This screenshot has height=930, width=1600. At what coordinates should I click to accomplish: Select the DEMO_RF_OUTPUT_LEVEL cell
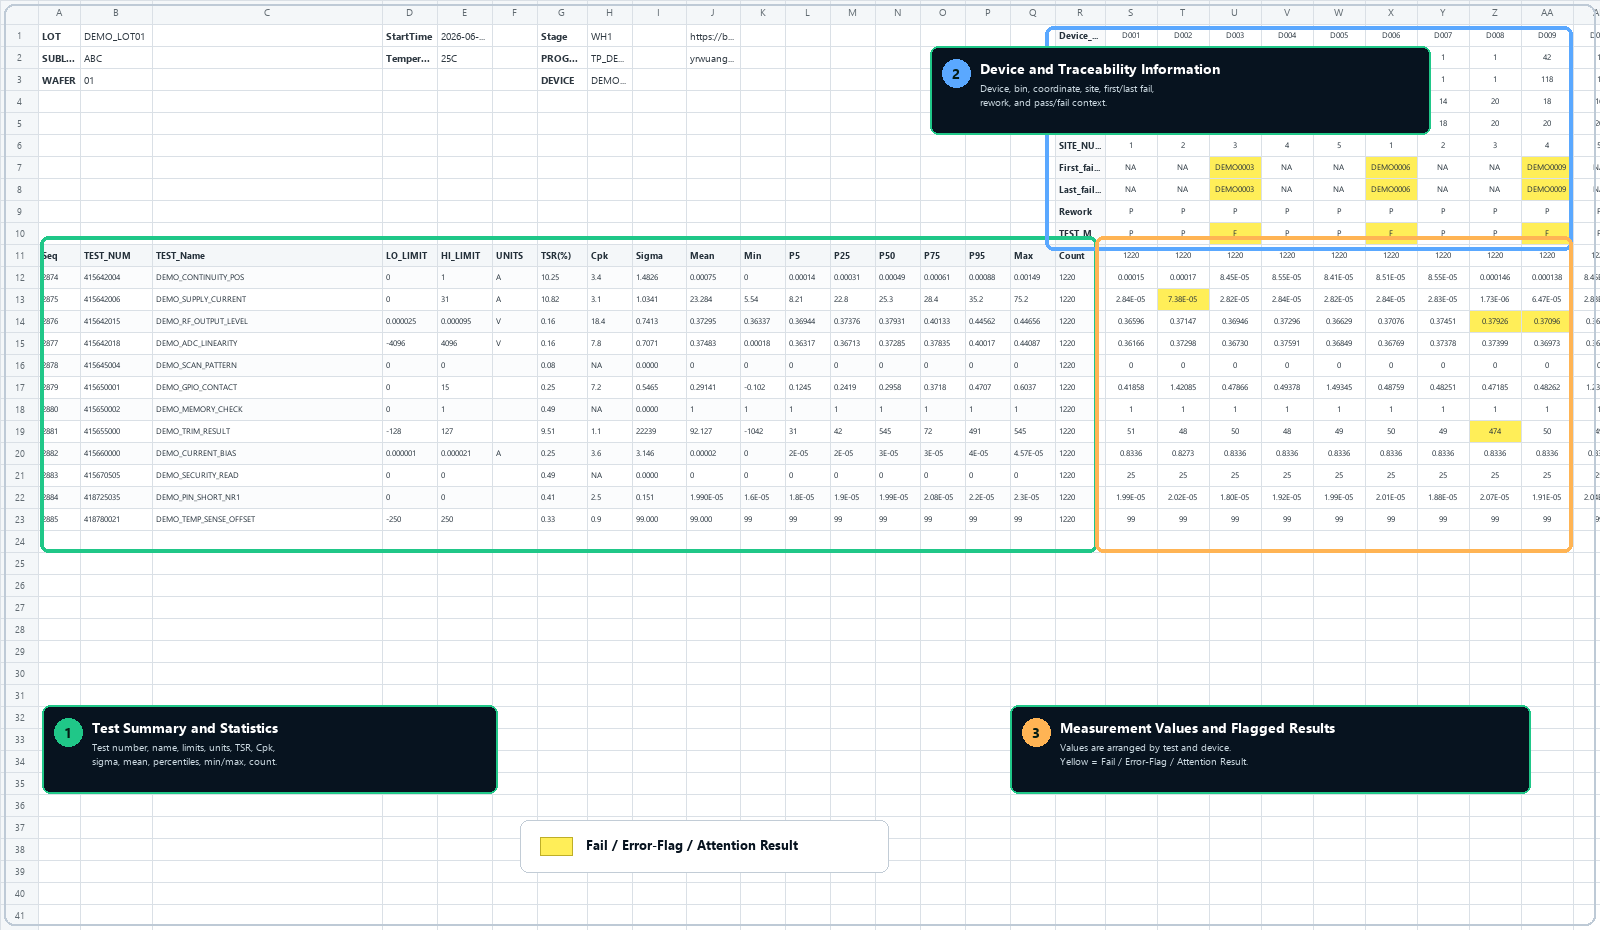[268, 322]
